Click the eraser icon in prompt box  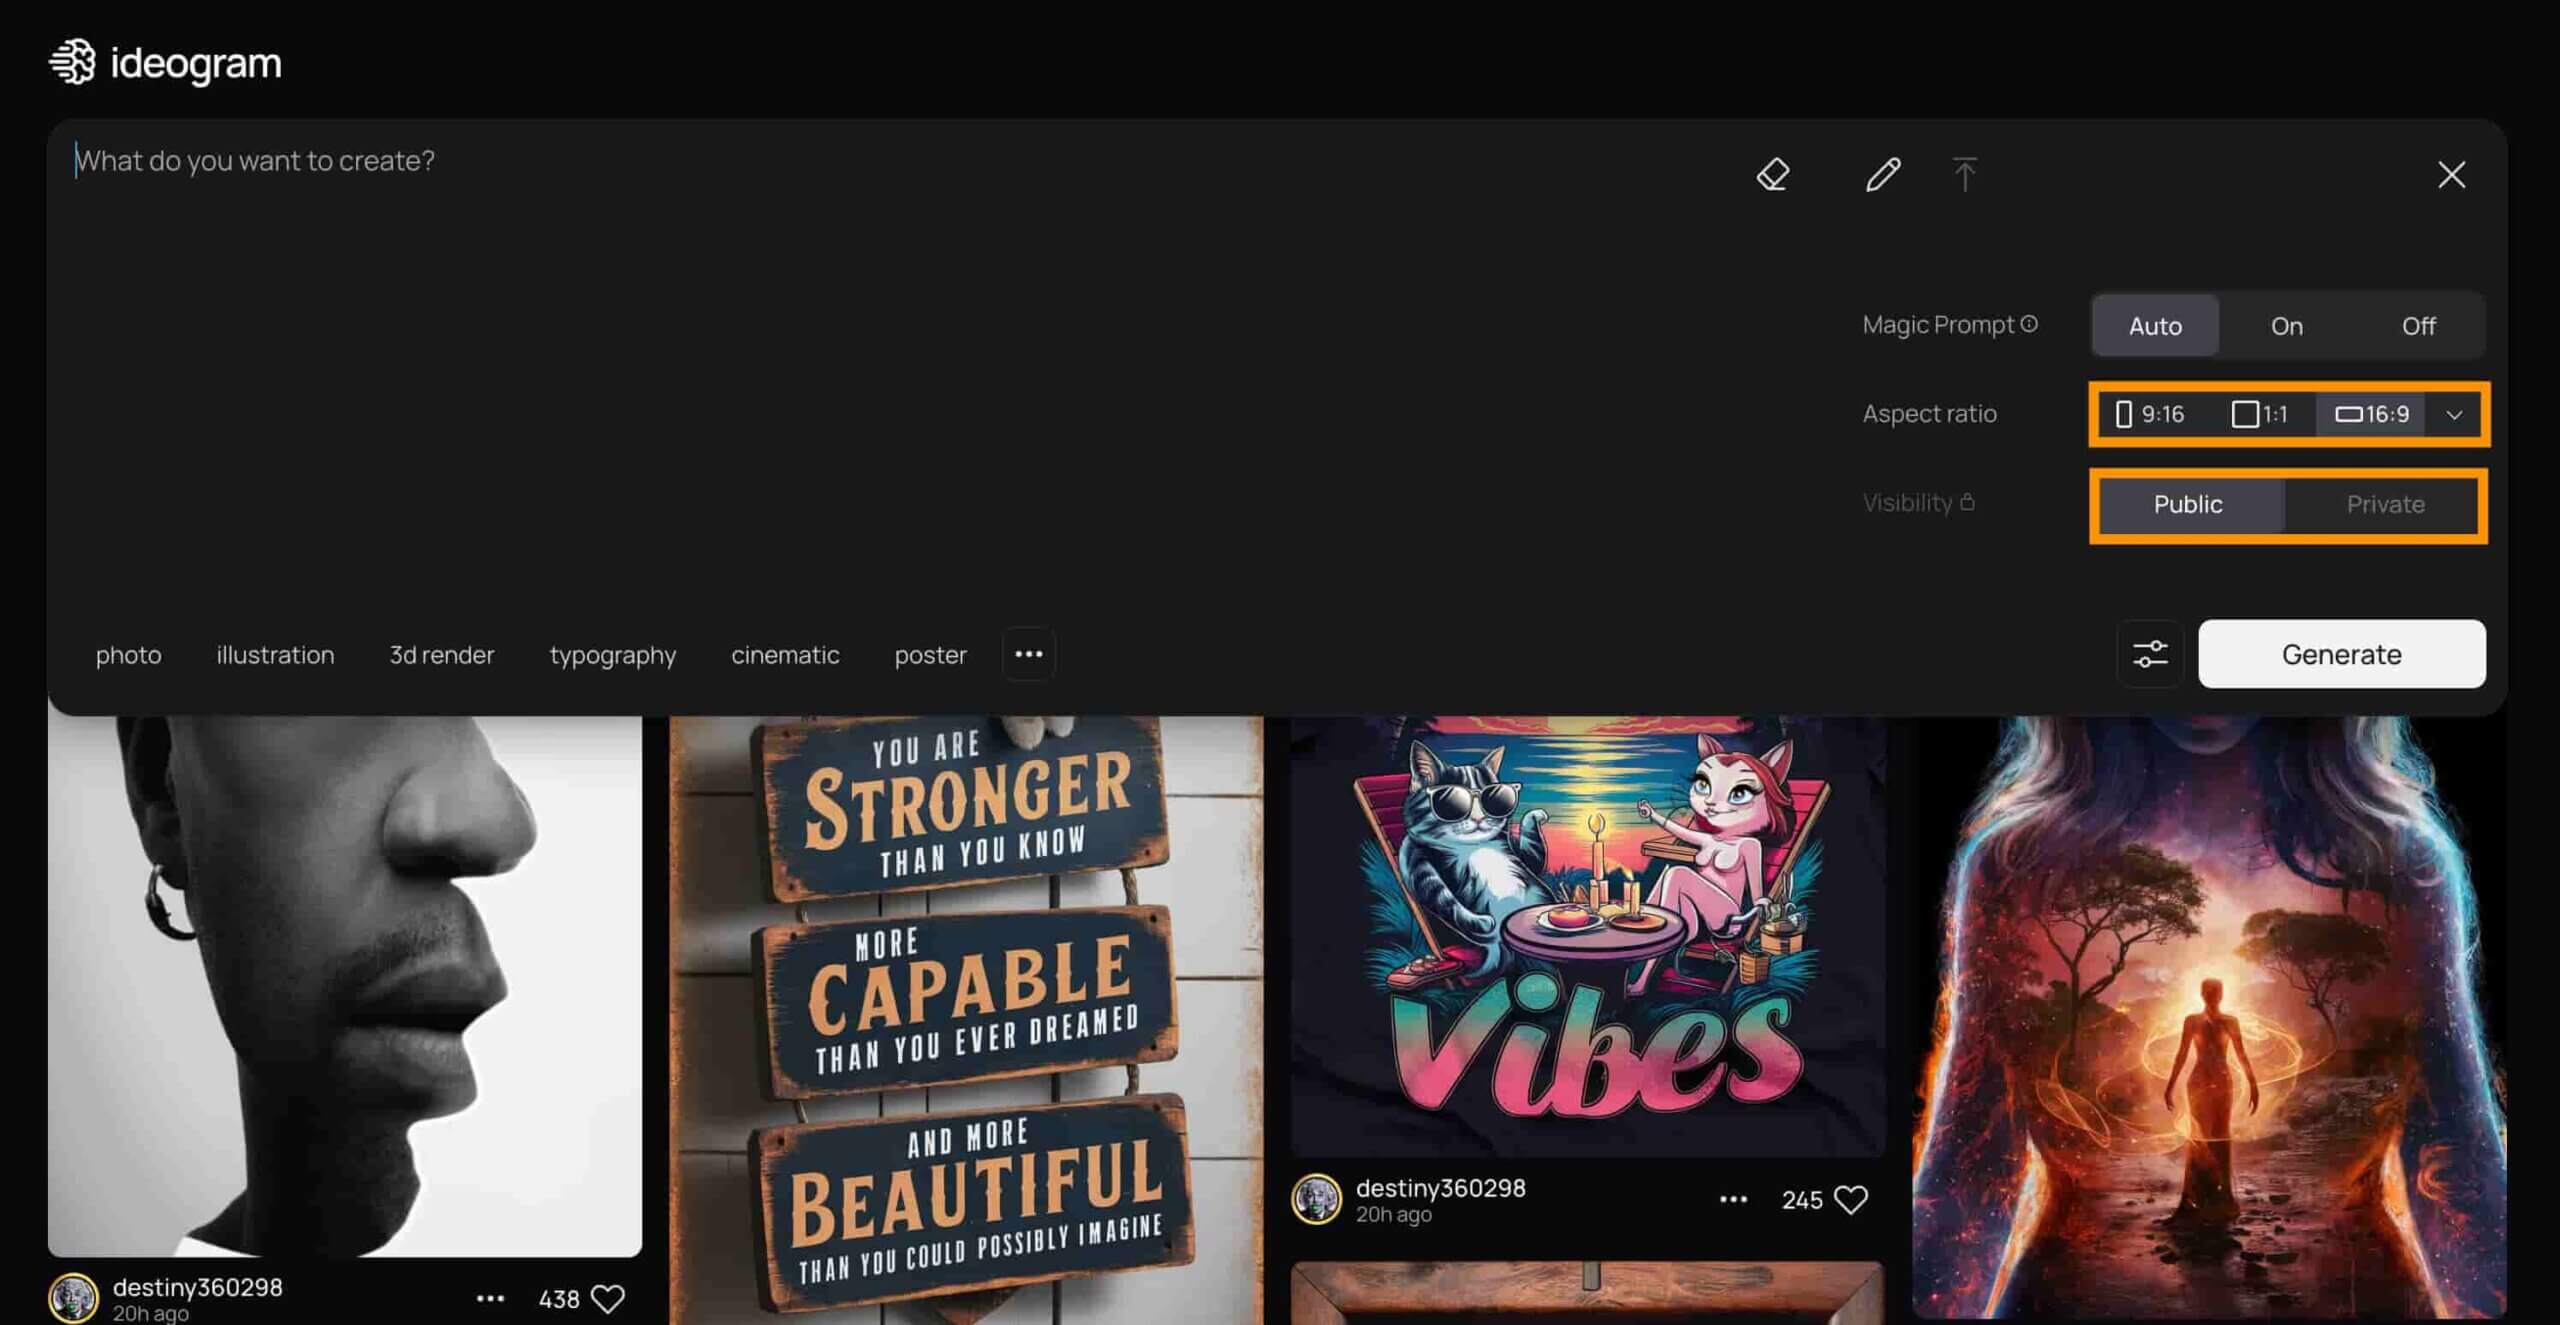click(1773, 174)
